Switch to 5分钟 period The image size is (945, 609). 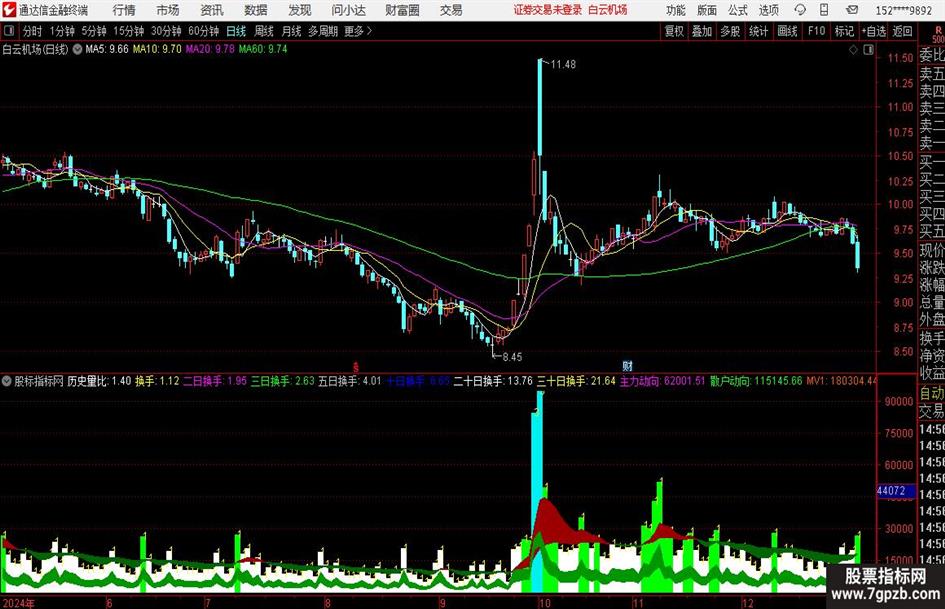click(x=94, y=31)
